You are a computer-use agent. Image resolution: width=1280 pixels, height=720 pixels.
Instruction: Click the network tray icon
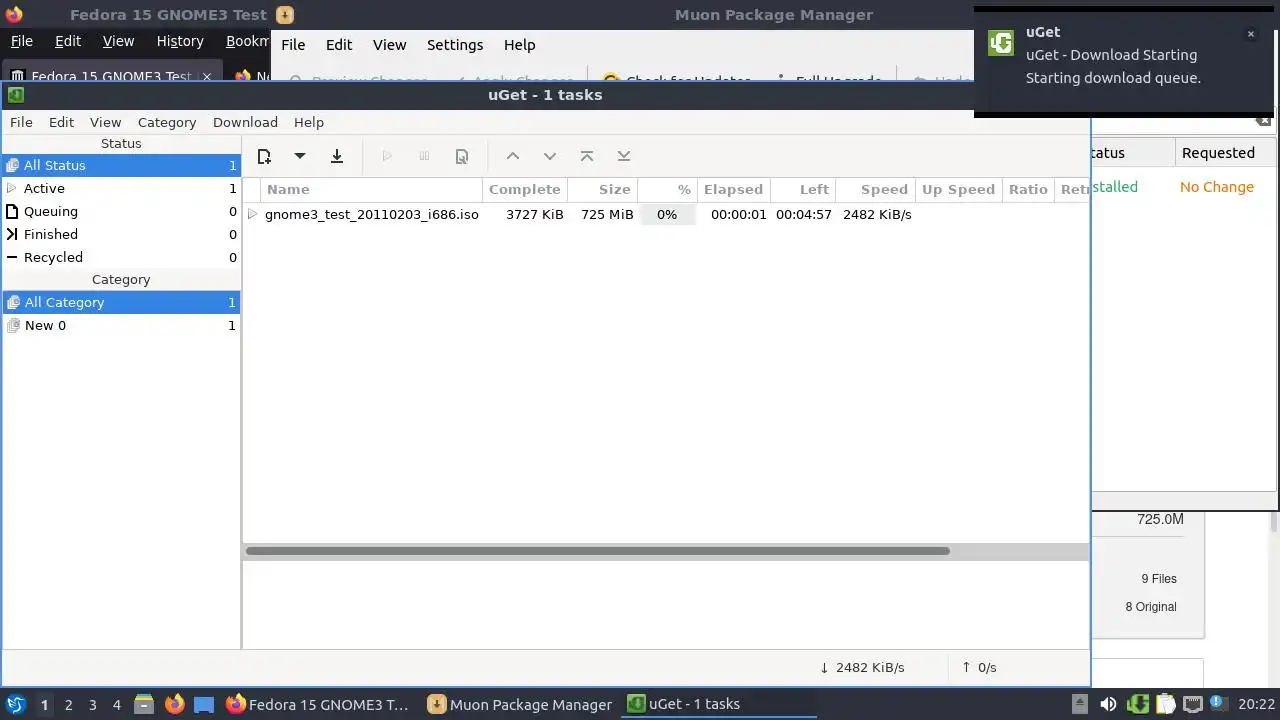click(x=1192, y=704)
